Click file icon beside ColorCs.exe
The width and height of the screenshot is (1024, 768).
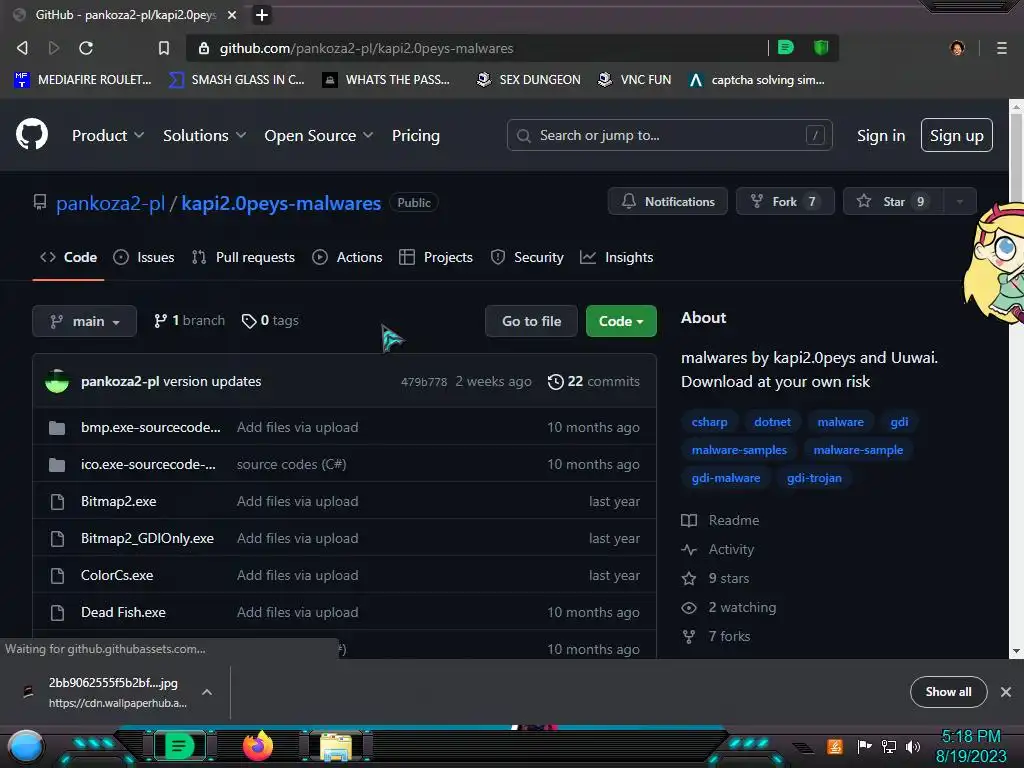[57, 575]
